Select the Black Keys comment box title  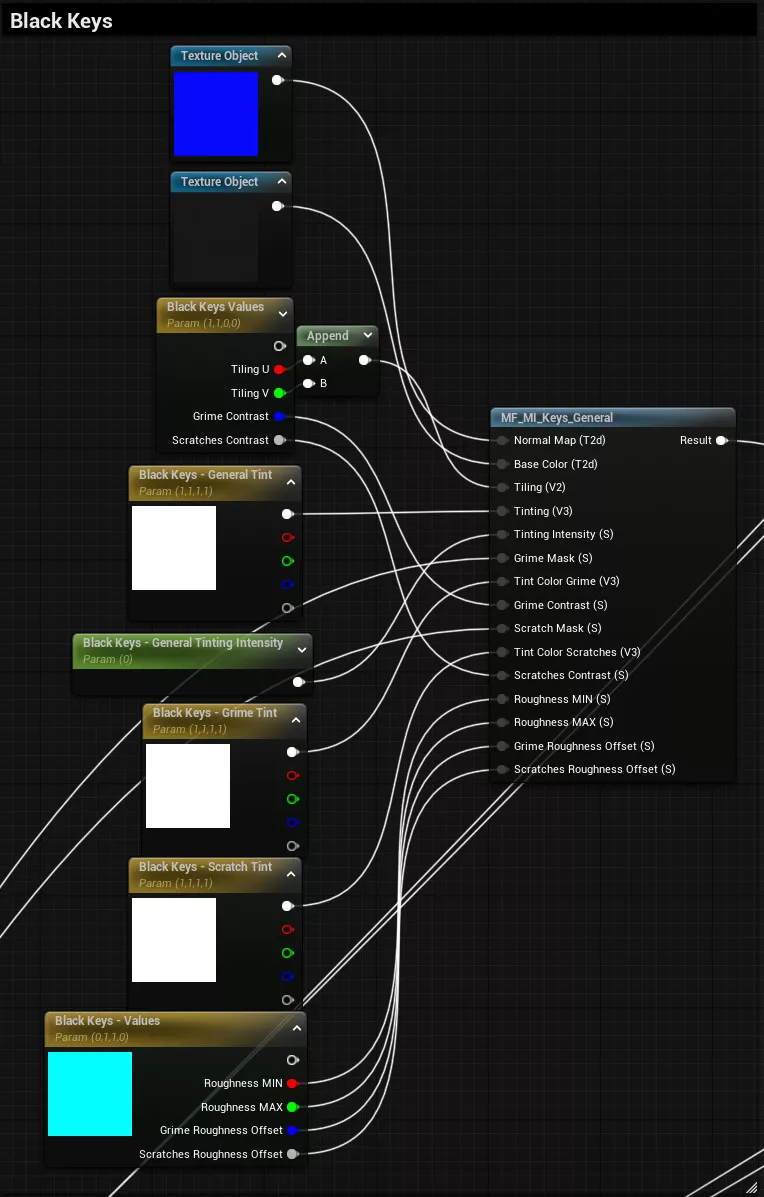pos(62,21)
